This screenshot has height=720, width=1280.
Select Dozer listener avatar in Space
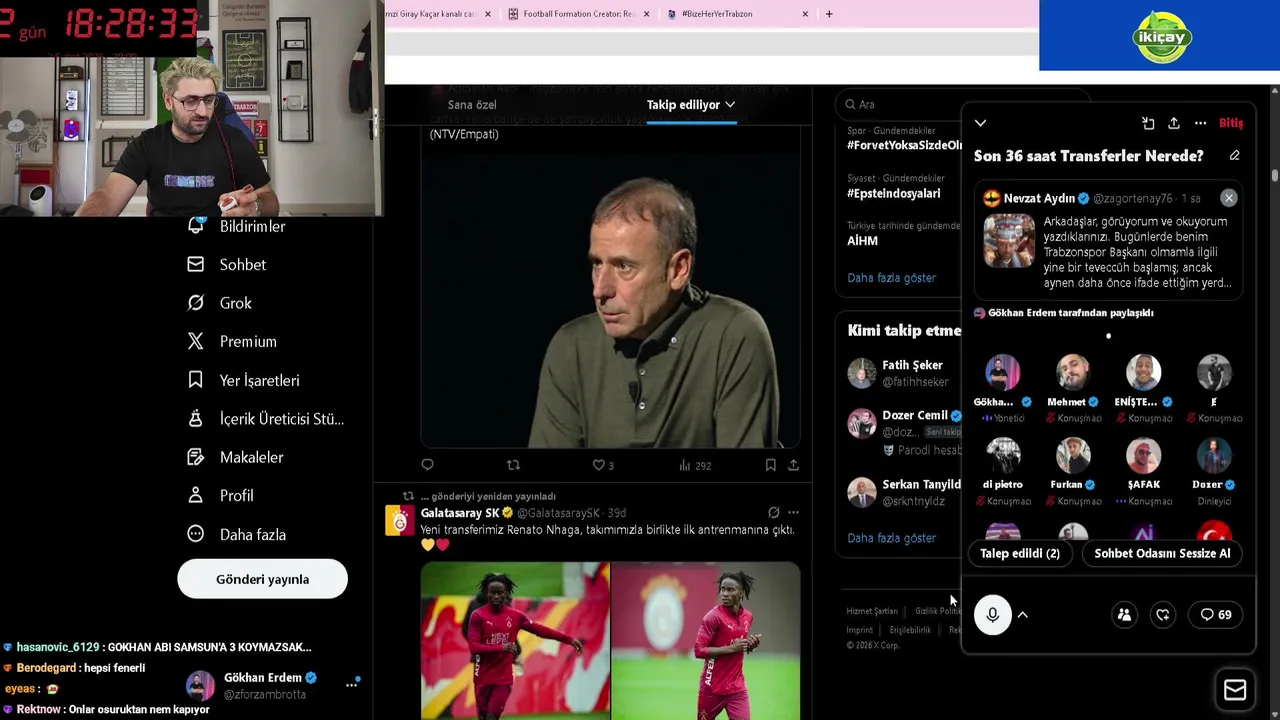pos(1214,455)
